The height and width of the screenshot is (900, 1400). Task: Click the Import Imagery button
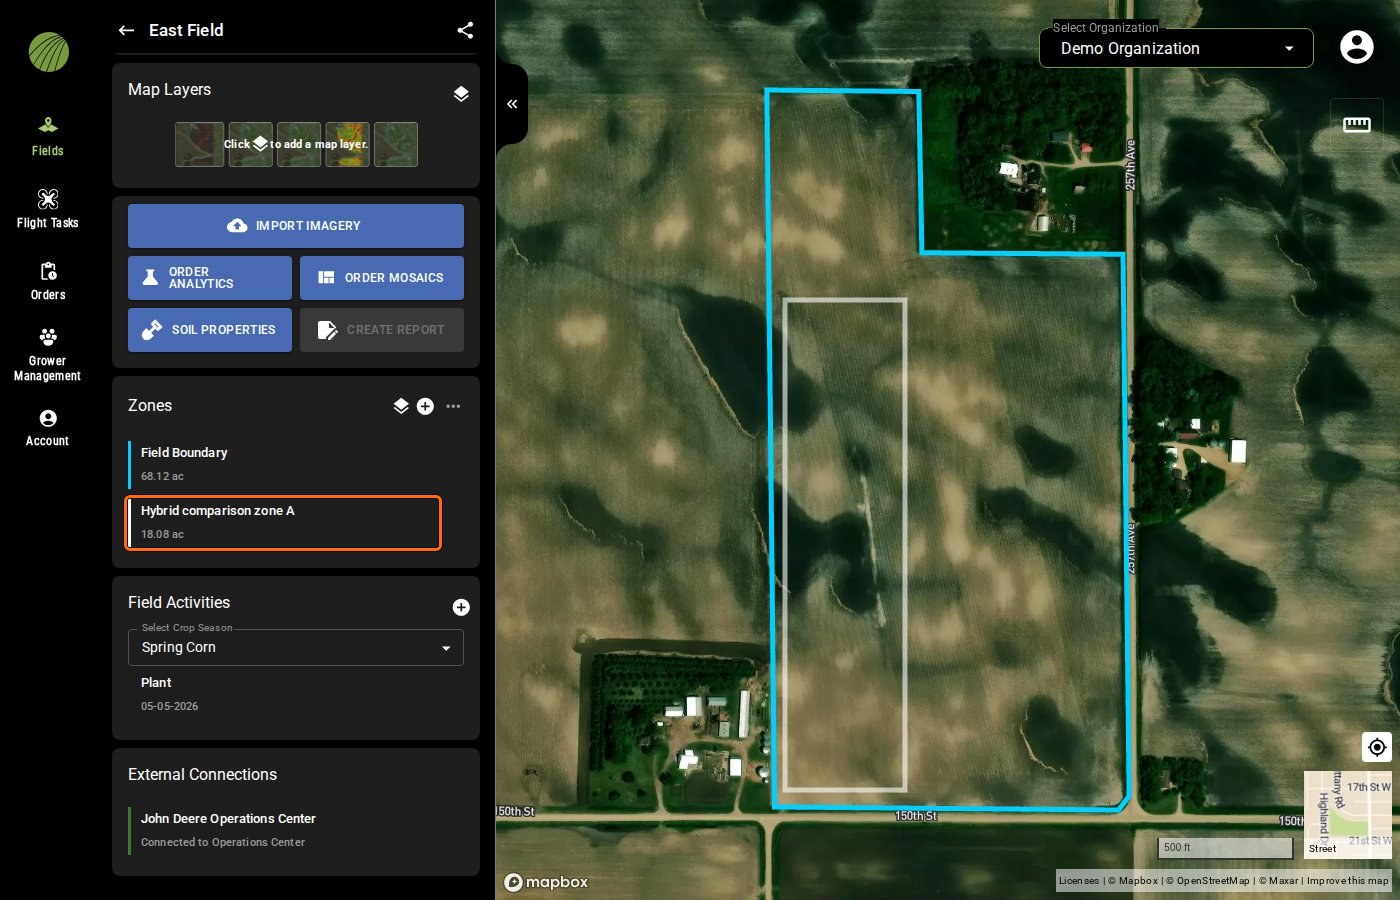pyautogui.click(x=296, y=226)
